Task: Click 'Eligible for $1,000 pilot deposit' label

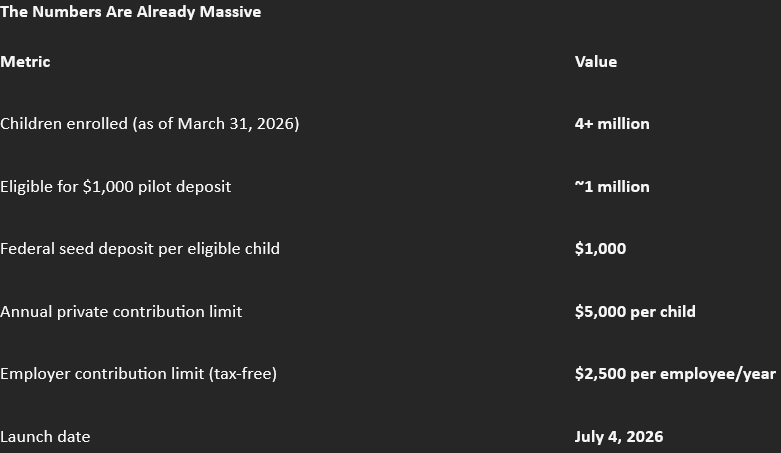Action: (x=116, y=186)
